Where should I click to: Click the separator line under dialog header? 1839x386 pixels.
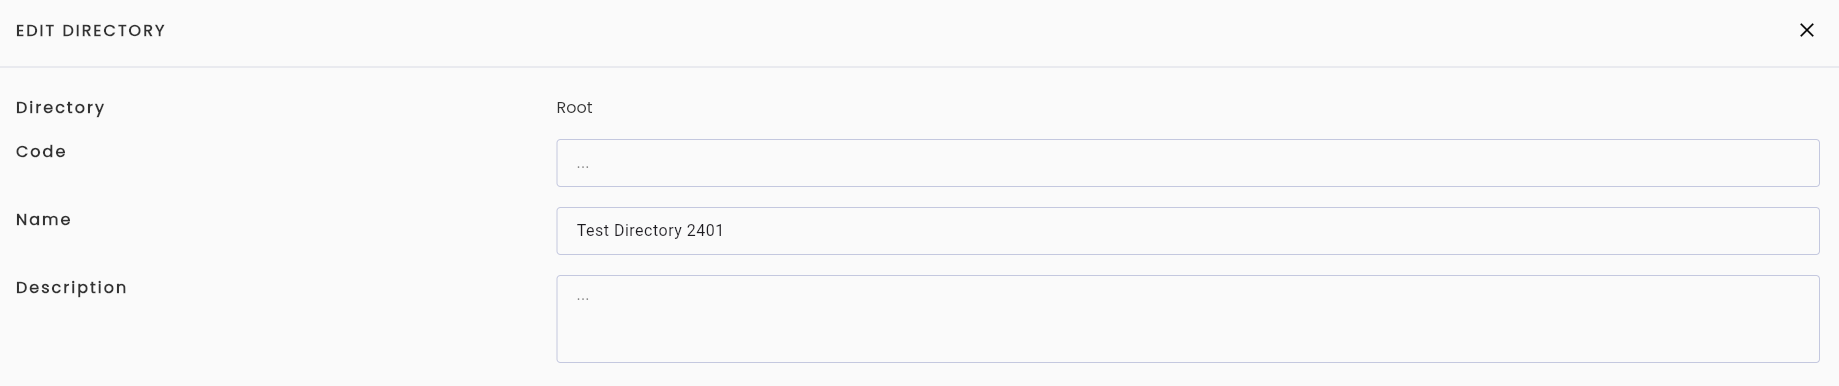tap(919, 67)
